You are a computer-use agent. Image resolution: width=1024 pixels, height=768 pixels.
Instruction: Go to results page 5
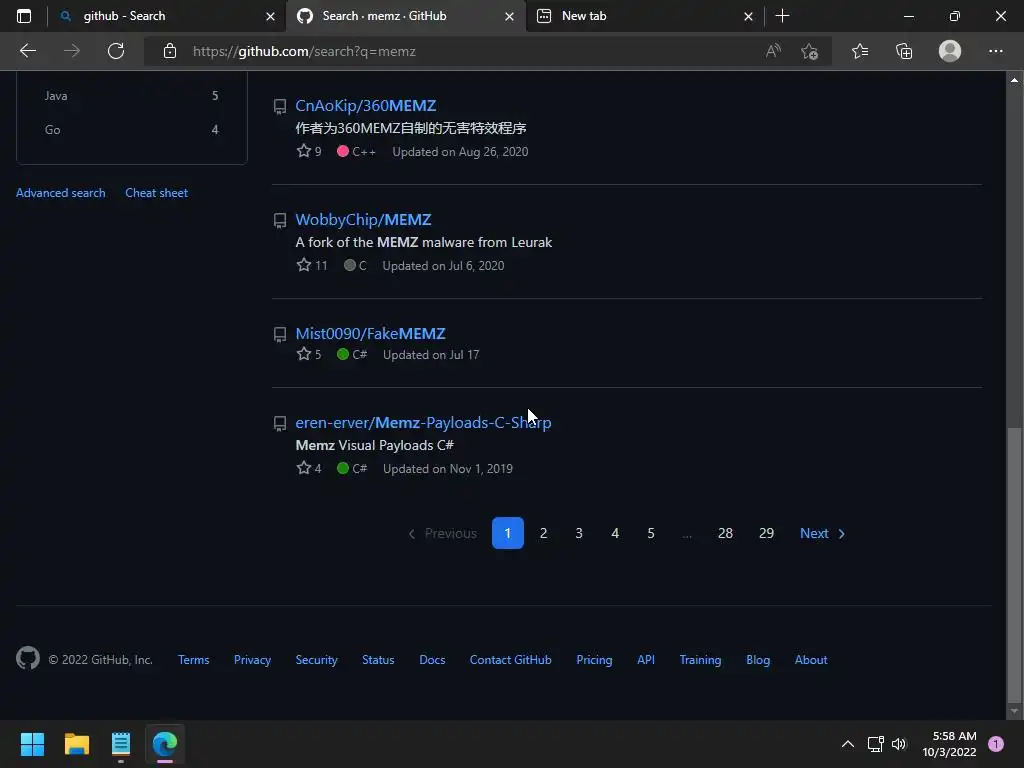click(x=650, y=533)
